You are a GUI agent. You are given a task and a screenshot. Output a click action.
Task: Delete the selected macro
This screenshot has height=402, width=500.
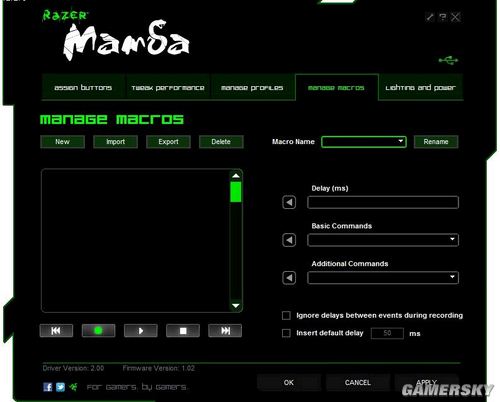(x=221, y=142)
